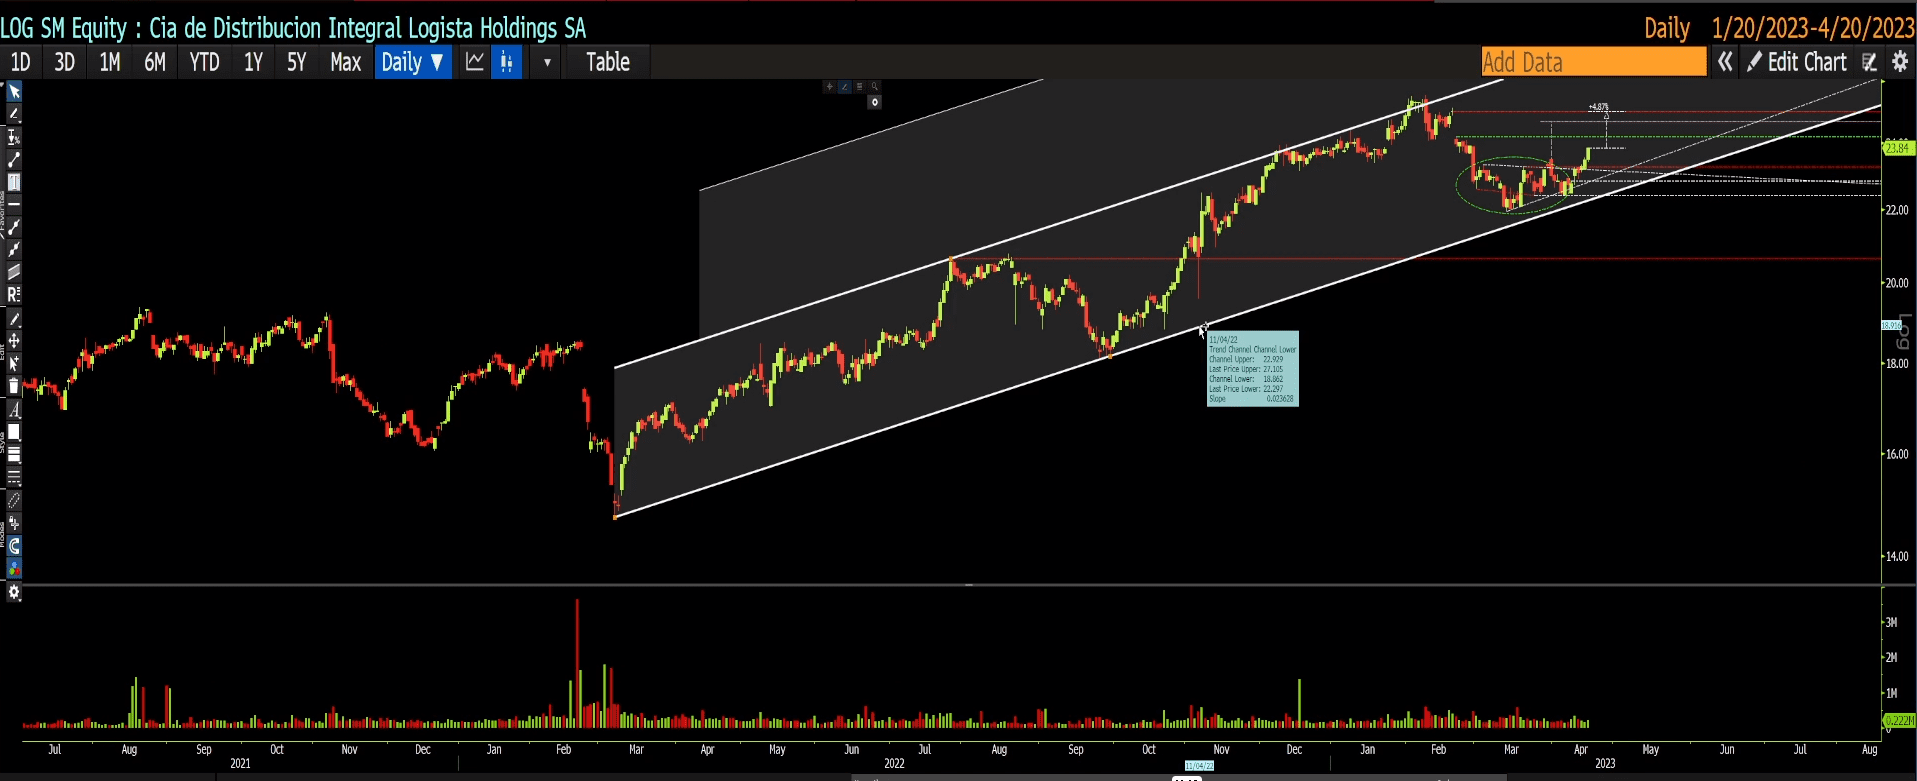Select the 5Y range
The height and width of the screenshot is (781, 1917).
pyautogui.click(x=297, y=62)
